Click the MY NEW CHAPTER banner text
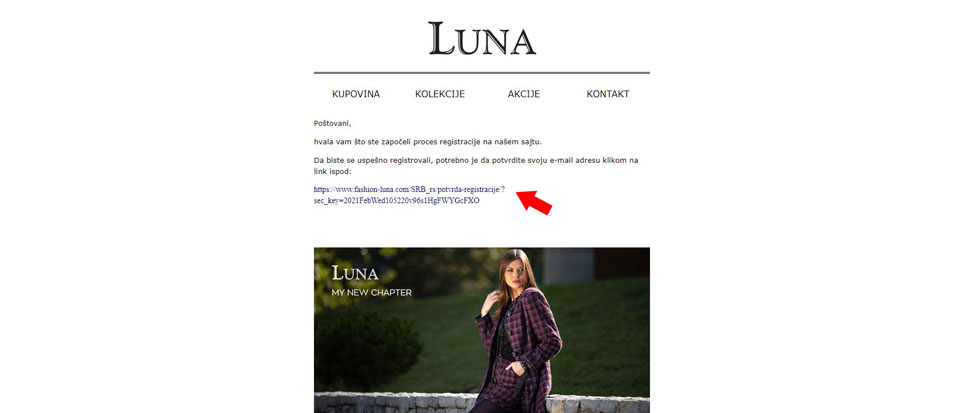The height and width of the screenshot is (413, 960). [372, 292]
